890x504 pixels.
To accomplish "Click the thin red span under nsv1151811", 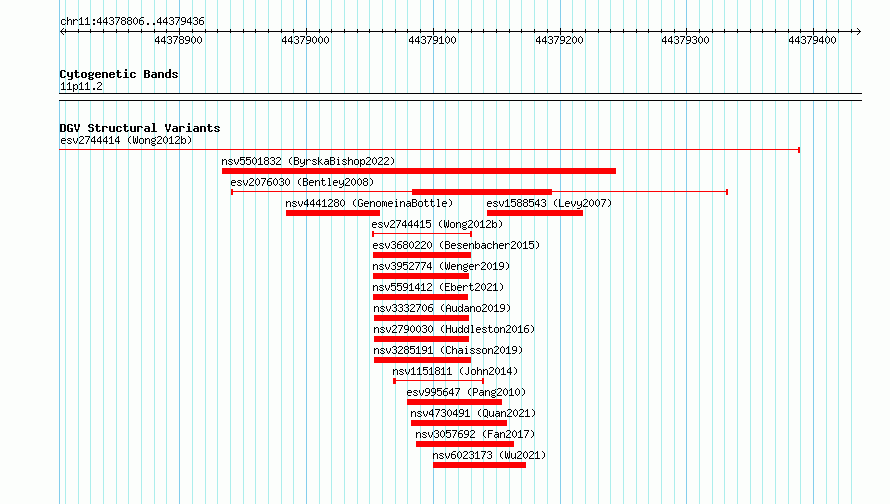I will click(438, 381).
